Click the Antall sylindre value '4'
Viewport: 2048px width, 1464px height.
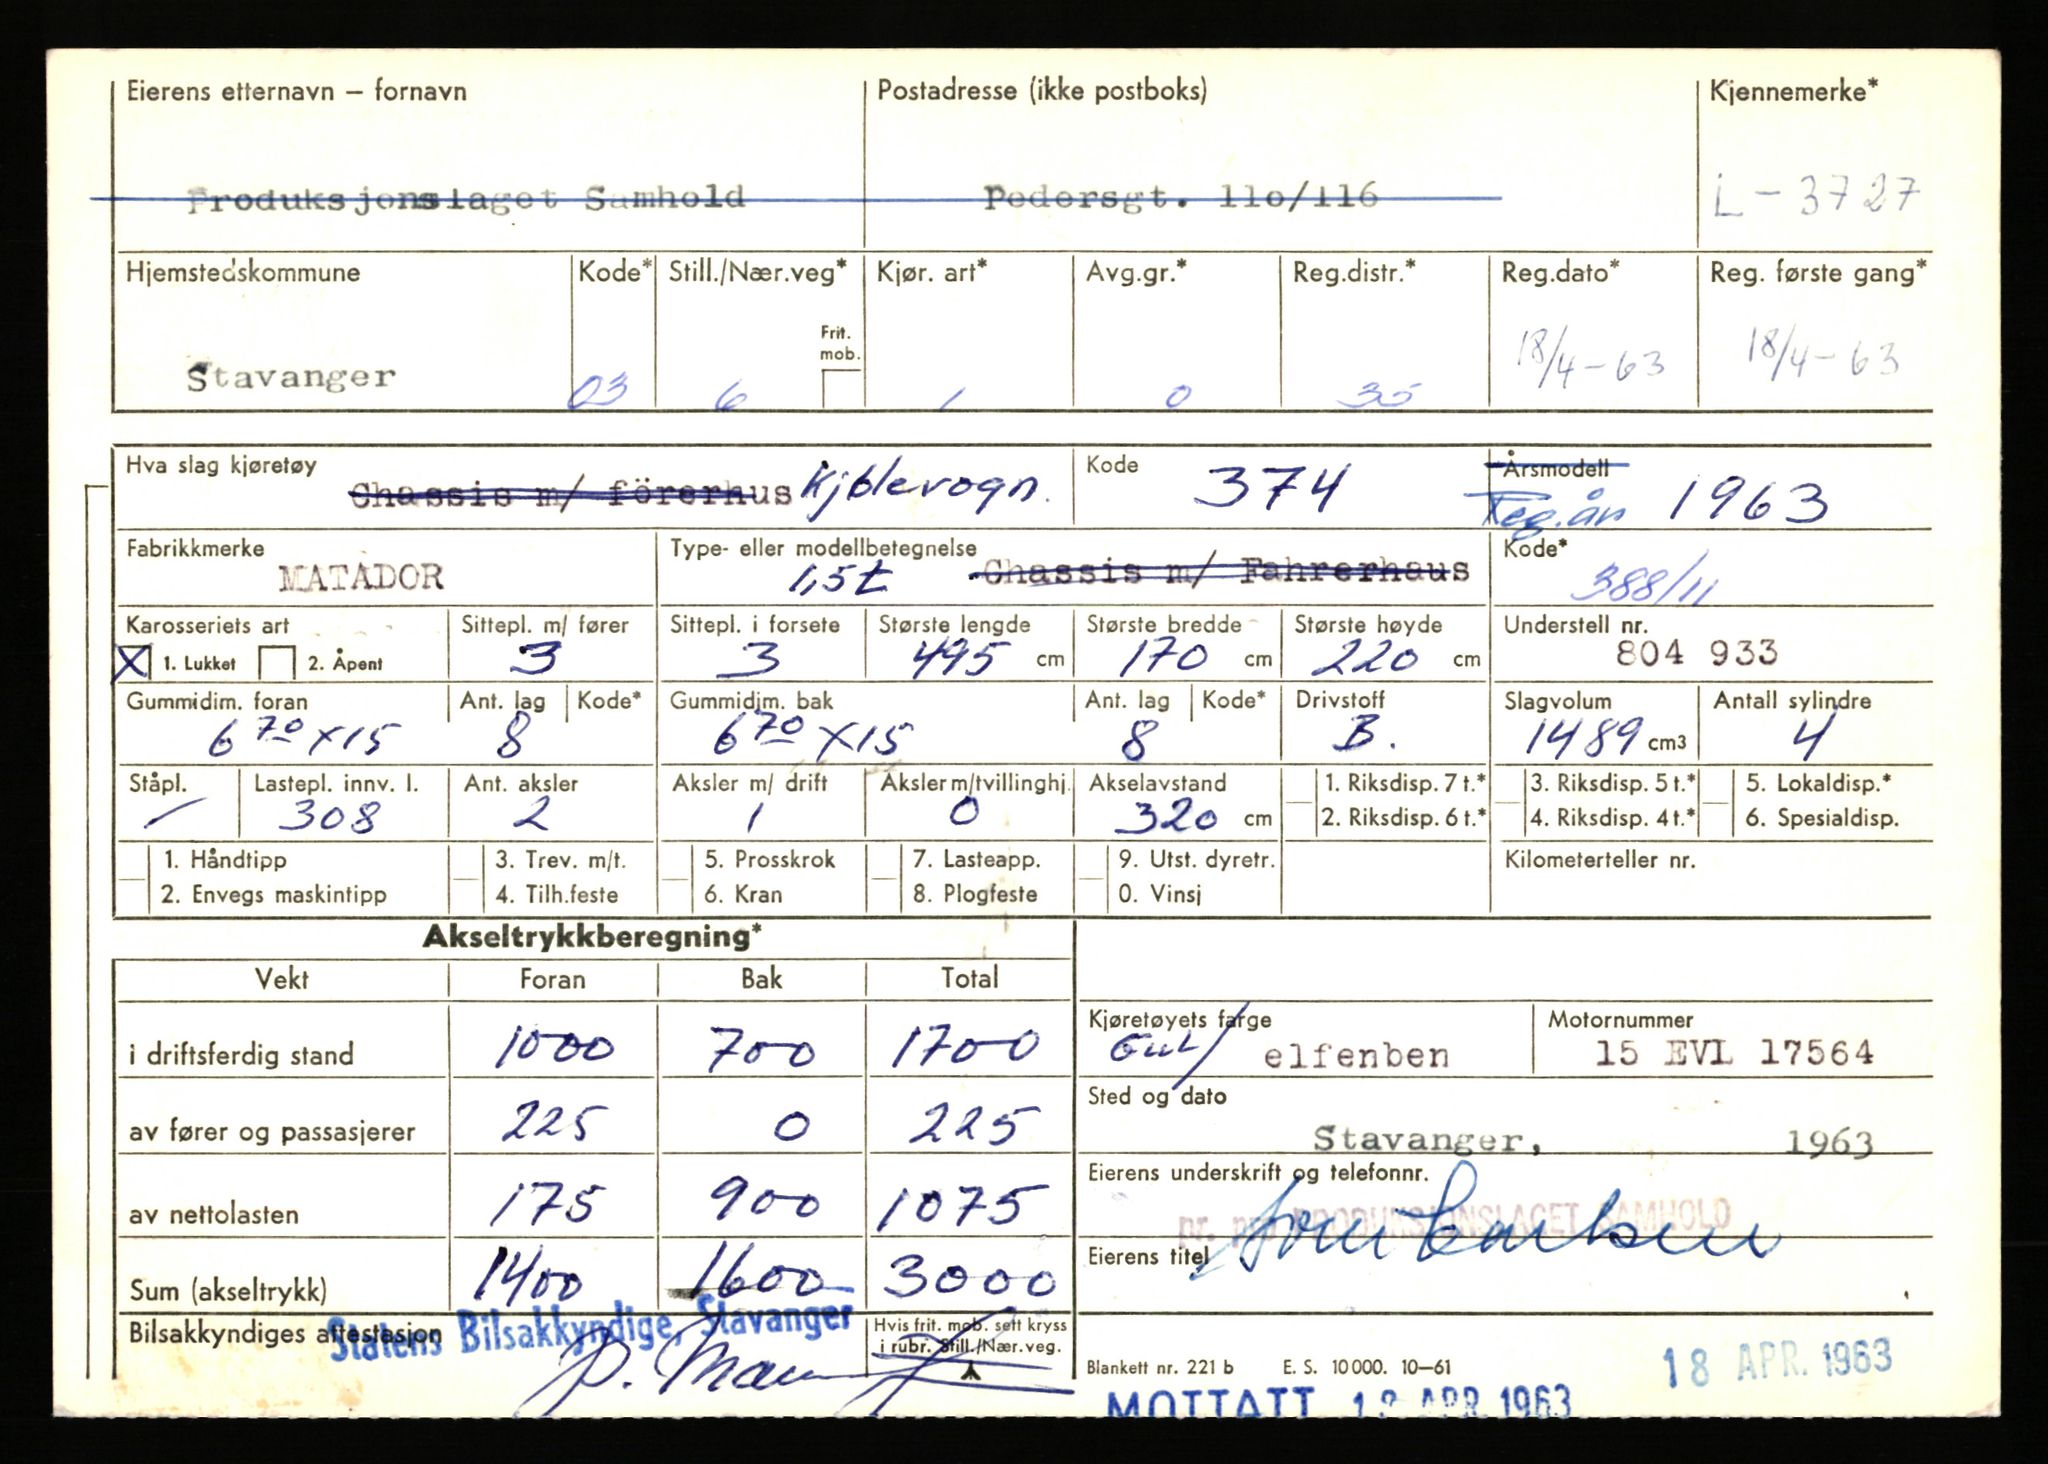[x=1812, y=738]
